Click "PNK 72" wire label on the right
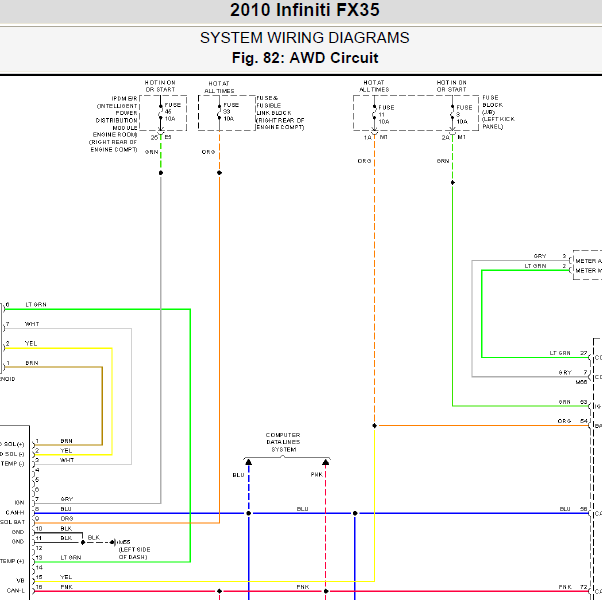Viewport: 602px width, 600px height. pos(573,587)
